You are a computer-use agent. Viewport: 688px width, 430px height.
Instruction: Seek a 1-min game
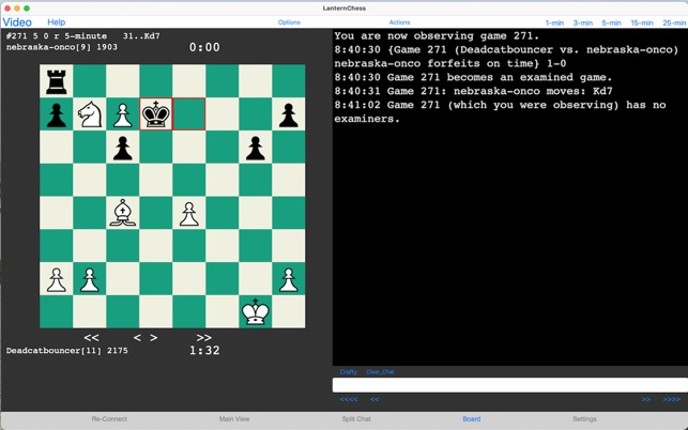click(555, 23)
